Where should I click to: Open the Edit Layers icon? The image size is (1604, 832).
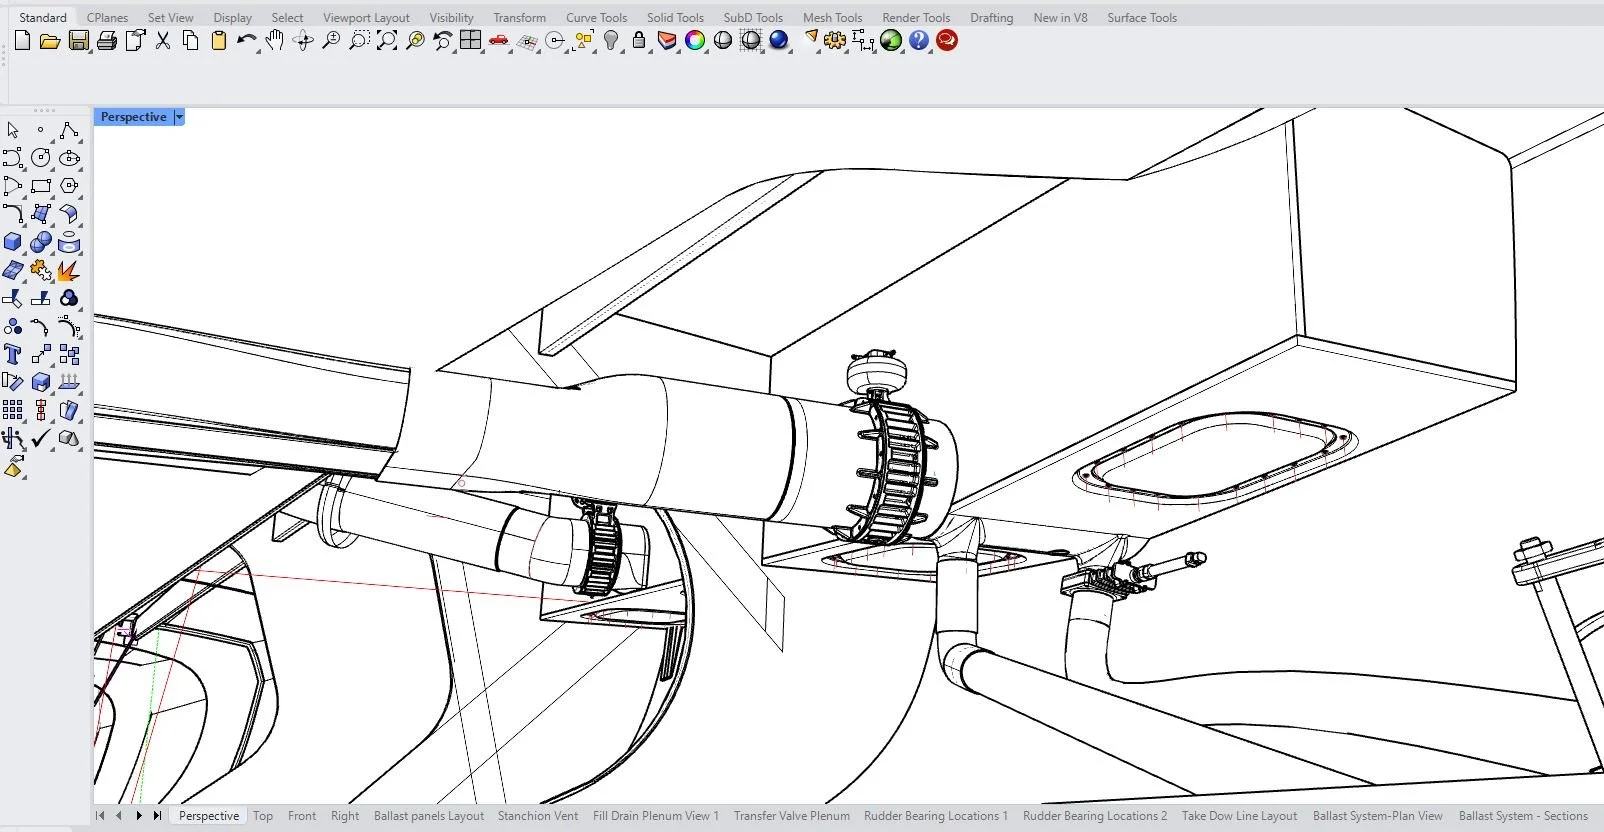coord(667,41)
